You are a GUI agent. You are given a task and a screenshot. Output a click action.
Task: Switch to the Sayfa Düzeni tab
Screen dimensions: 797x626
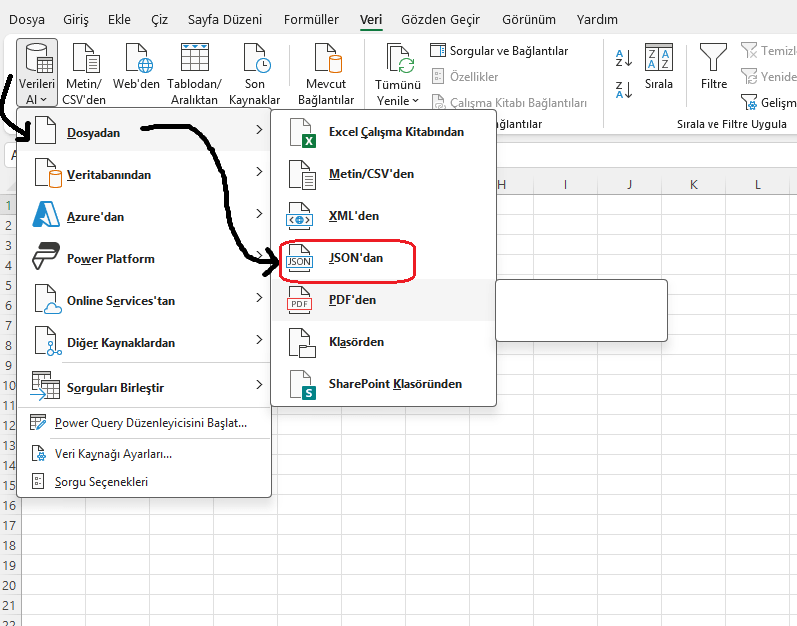coord(225,19)
